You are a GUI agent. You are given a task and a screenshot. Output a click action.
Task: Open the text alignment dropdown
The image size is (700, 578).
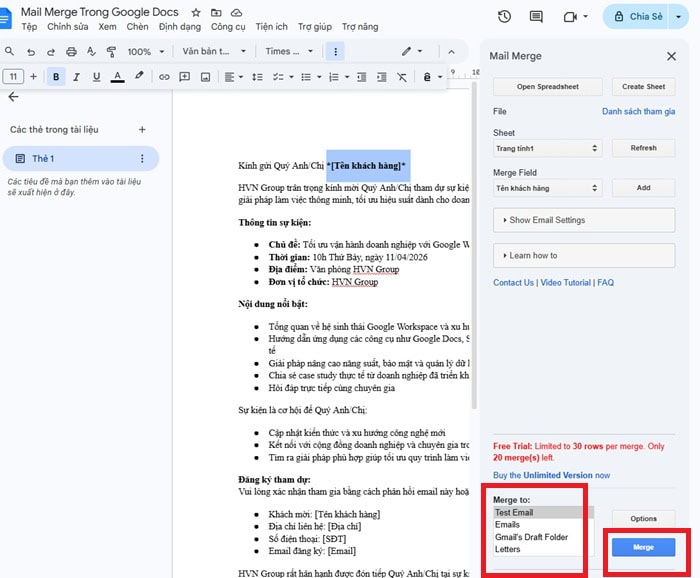tap(233, 77)
